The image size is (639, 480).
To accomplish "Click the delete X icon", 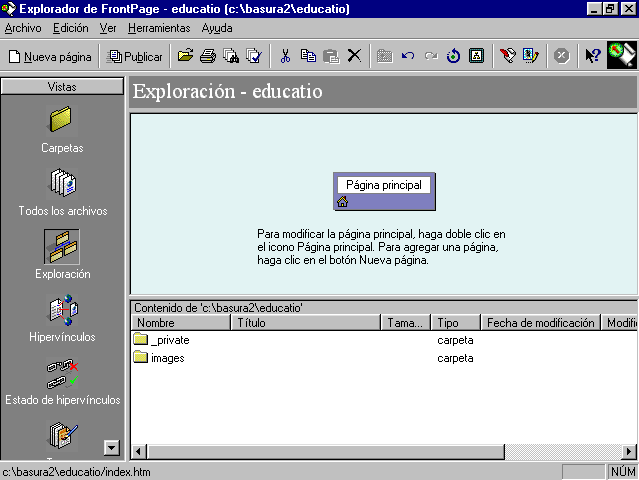I will (x=354, y=56).
